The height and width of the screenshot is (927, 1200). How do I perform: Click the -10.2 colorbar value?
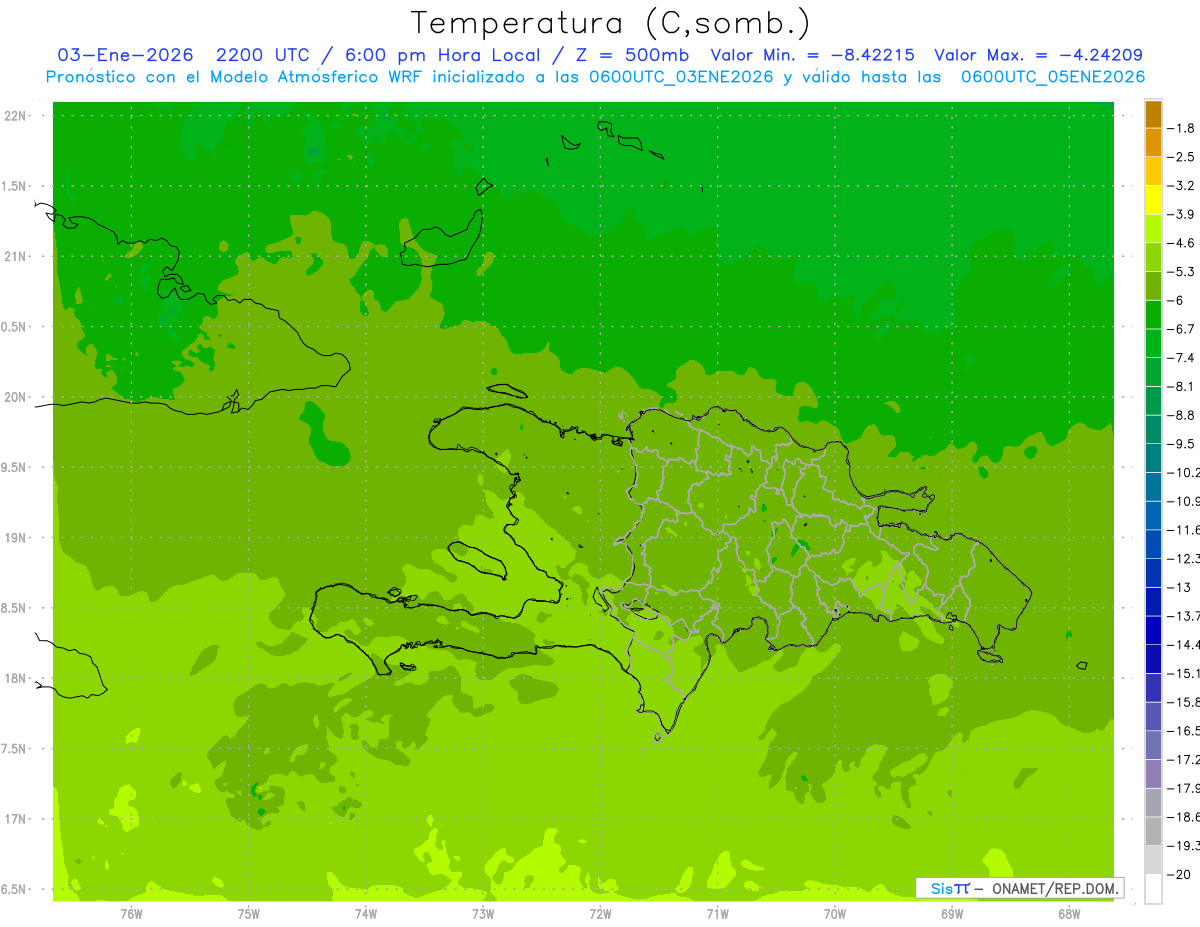(x=1183, y=472)
